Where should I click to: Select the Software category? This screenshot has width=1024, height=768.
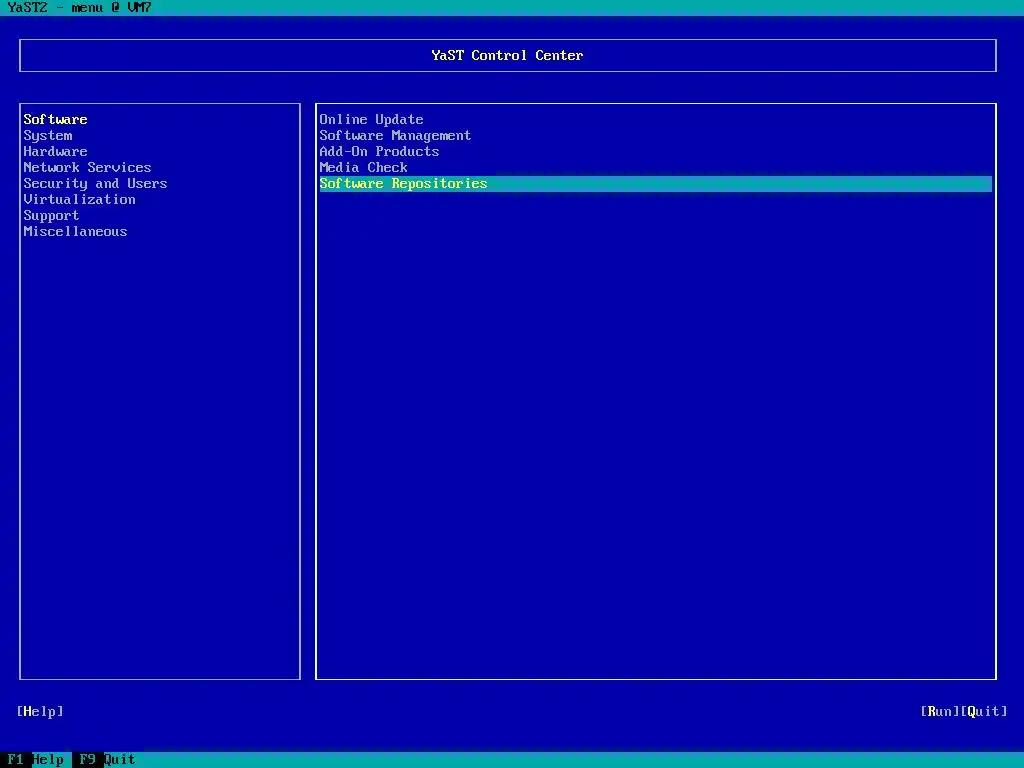pyautogui.click(x=56, y=120)
